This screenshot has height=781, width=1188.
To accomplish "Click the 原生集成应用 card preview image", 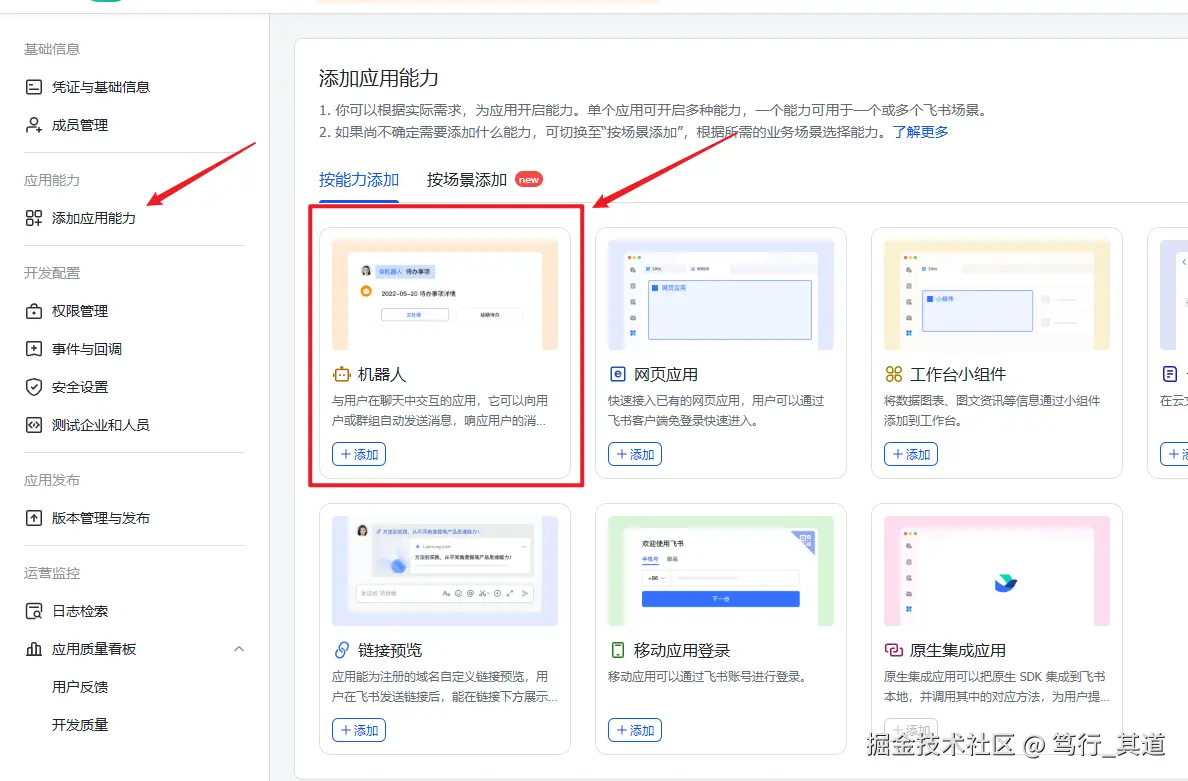I will click(997, 570).
